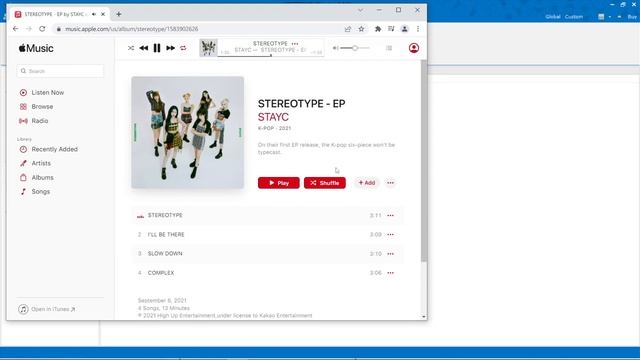The width and height of the screenshot is (640, 360).
Task: Open the tab search chevron
Action: click(x=360, y=10)
